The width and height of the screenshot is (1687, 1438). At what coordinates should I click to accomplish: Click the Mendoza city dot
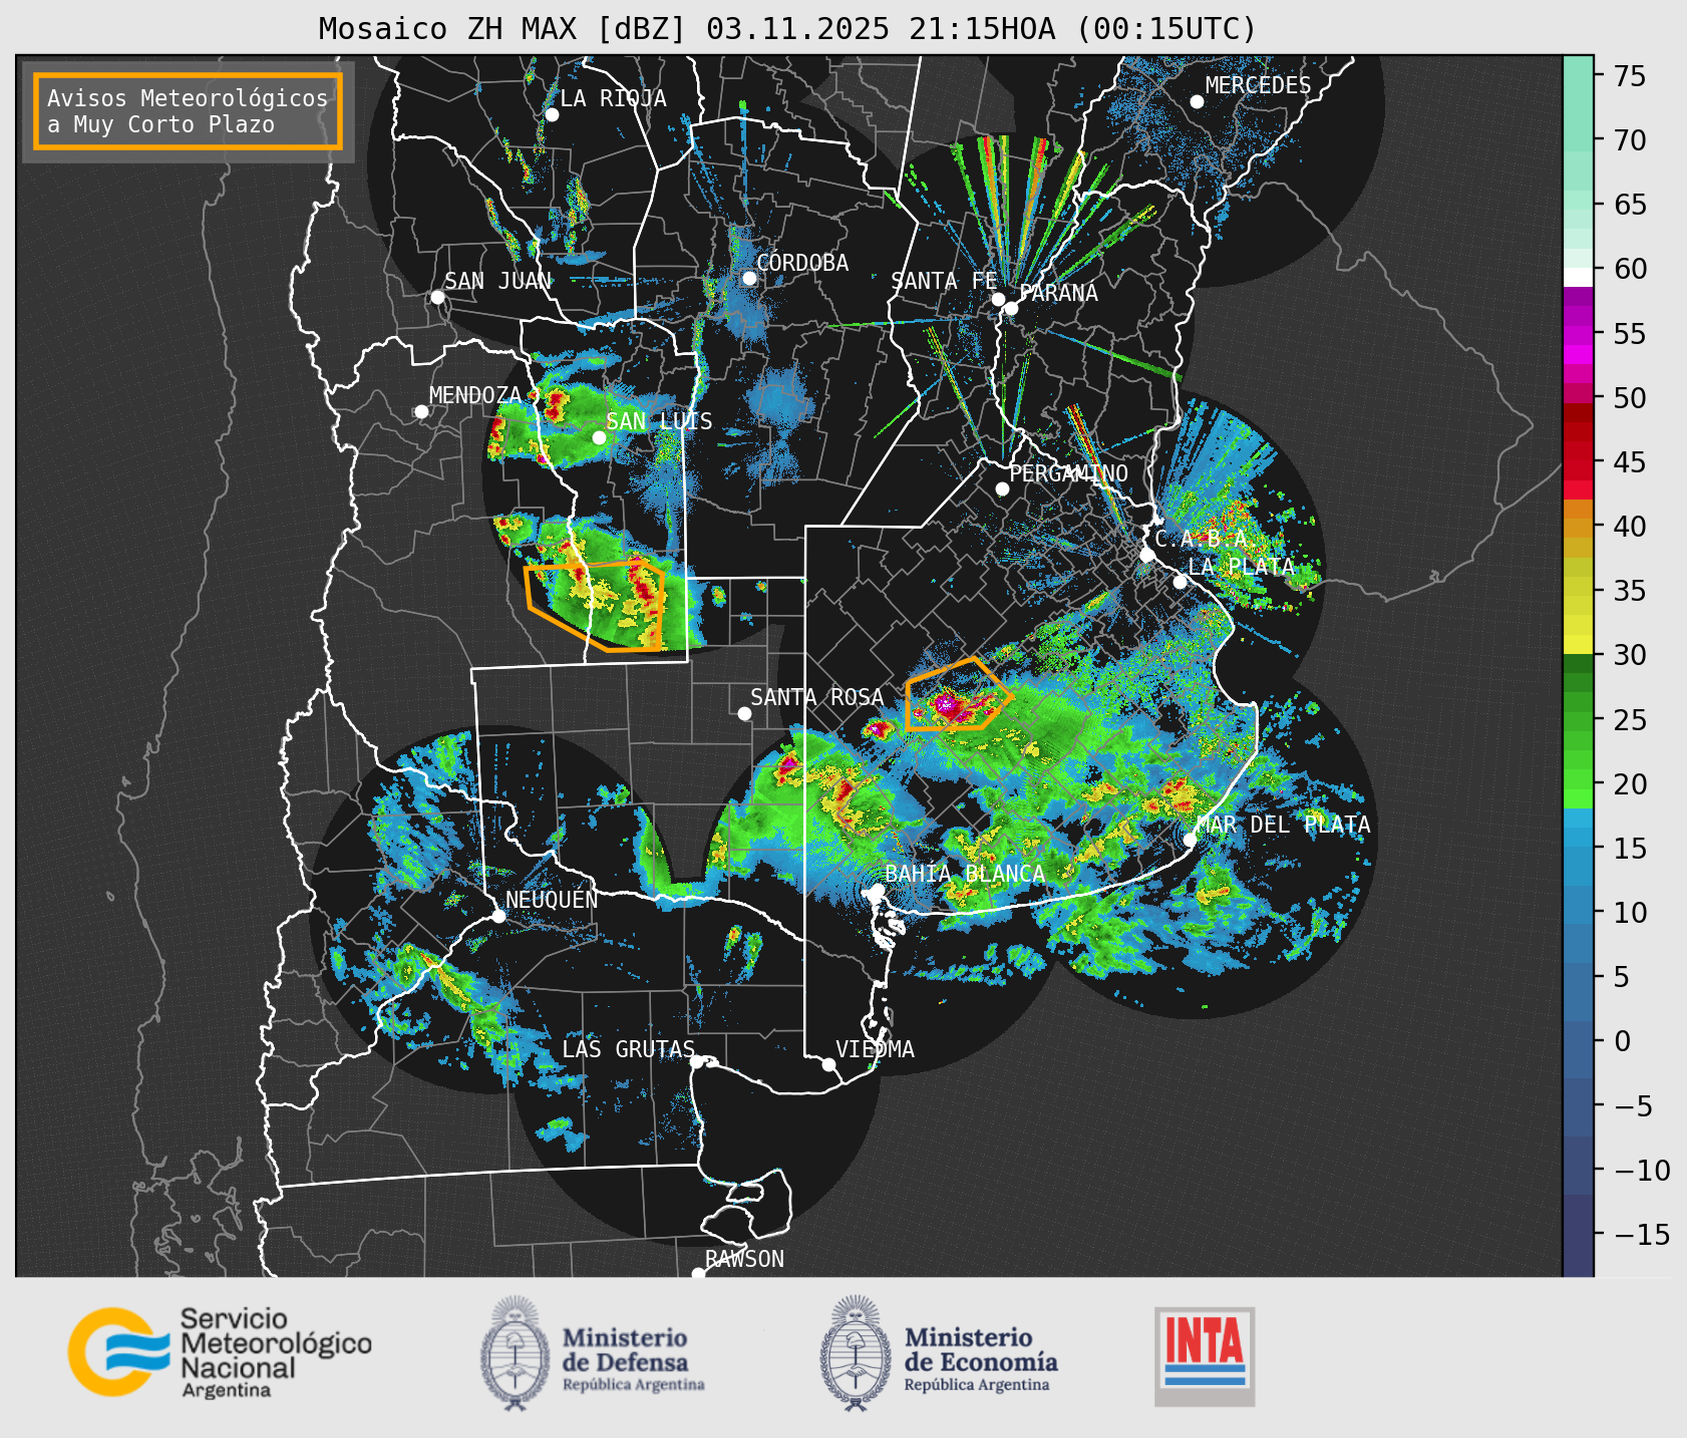point(421,412)
